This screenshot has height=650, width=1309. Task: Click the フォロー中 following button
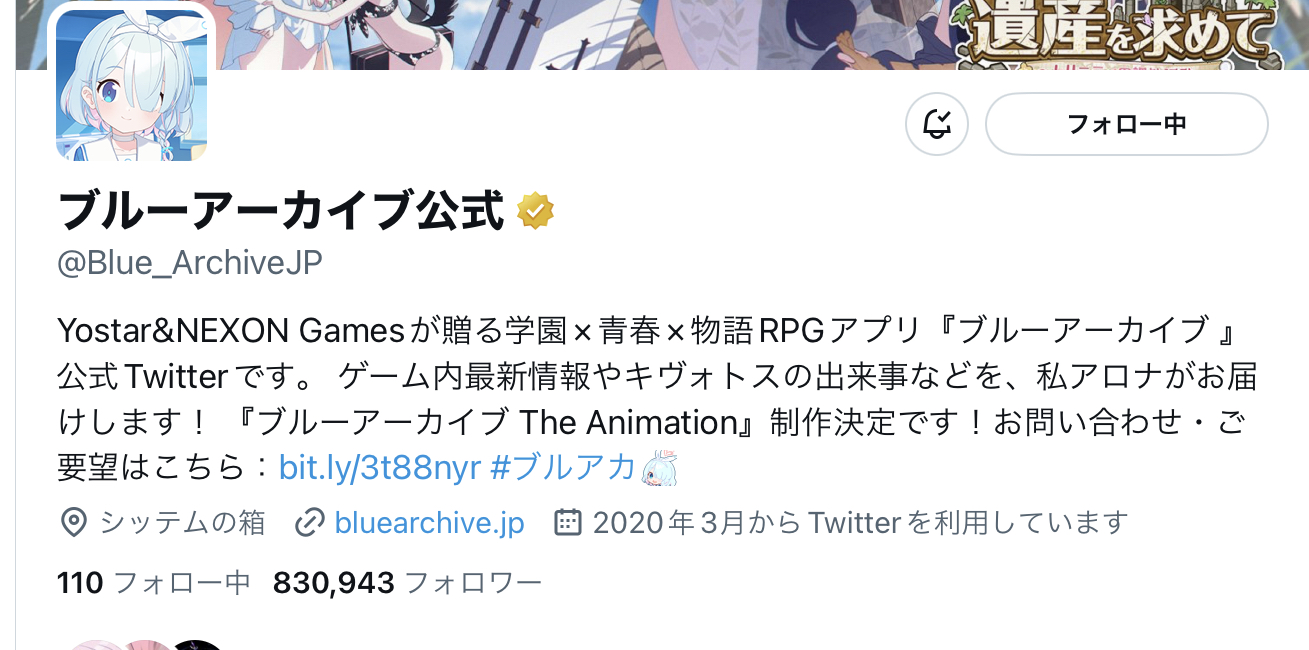click(1127, 124)
